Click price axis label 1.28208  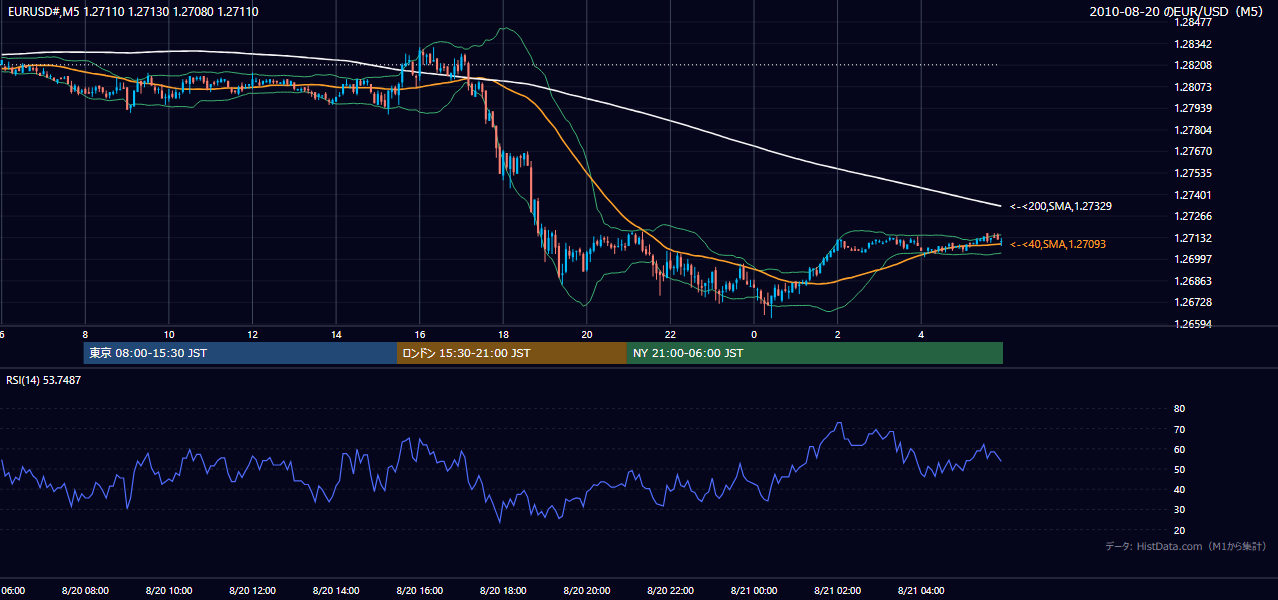[1193, 65]
